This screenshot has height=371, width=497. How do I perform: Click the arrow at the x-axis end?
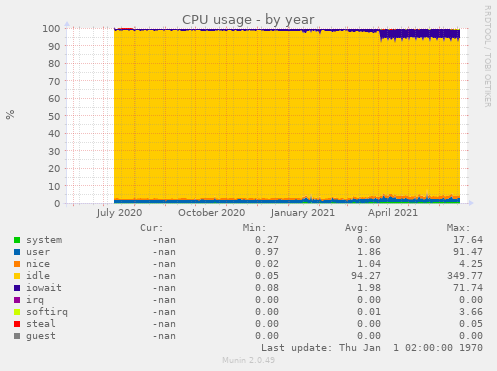pyautogui.click(x=471, y=203)
